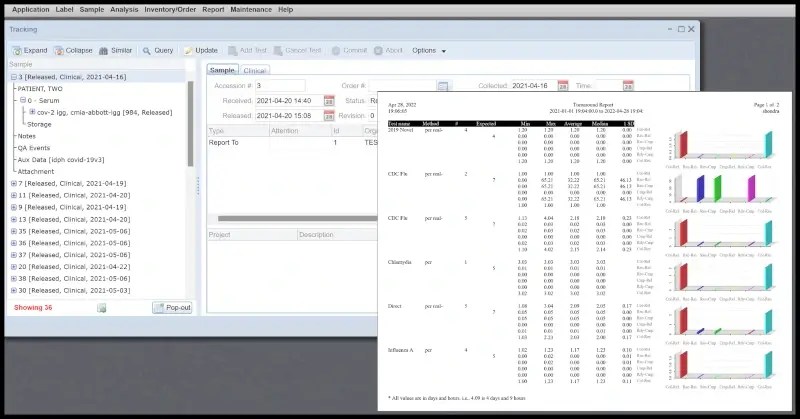Click the Expand toolbar button

[30, 51]
